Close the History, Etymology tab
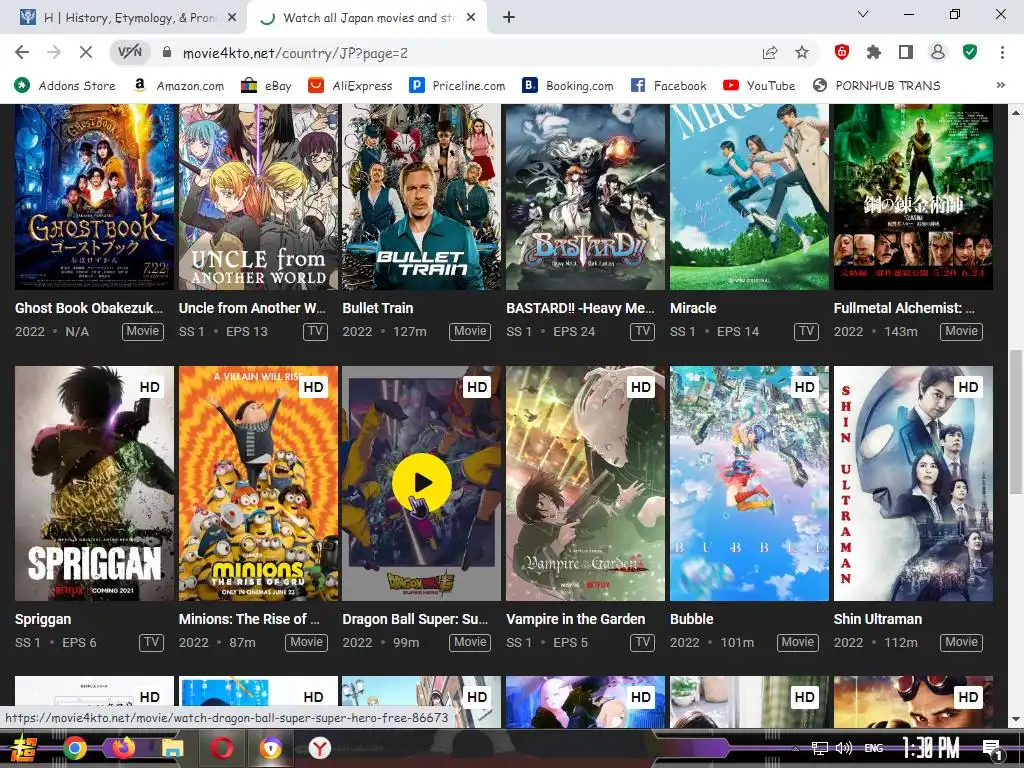The width and height of the screenshot is (1024, 768). point(231,18)
